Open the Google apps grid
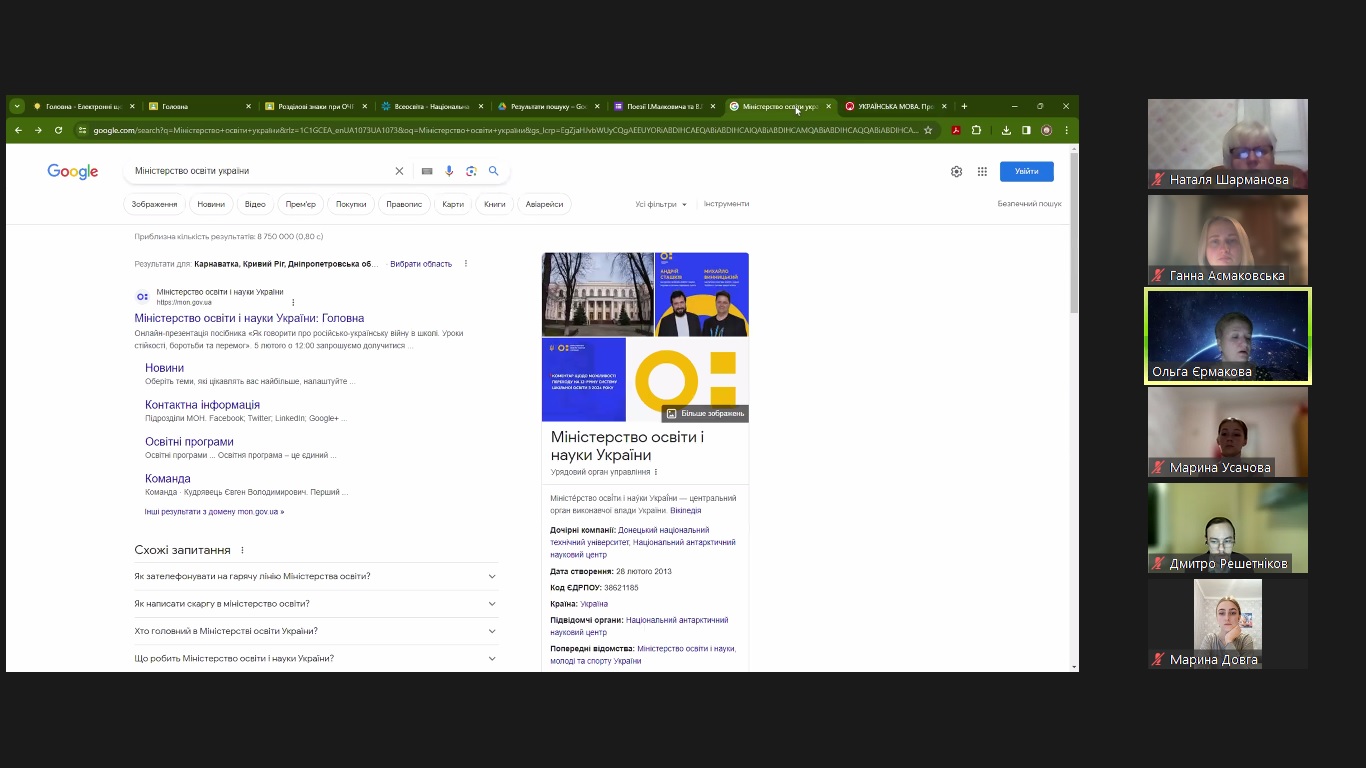1366x768 pixels. (x=982, y=171)
